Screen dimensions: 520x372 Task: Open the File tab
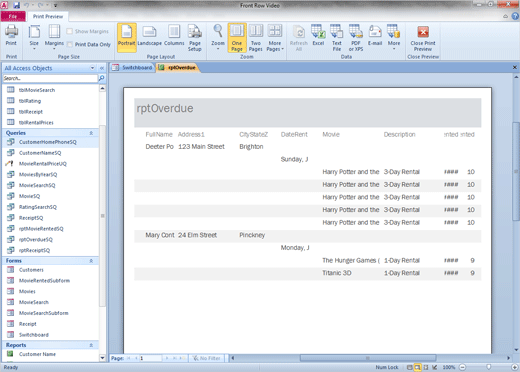[13, 16]
